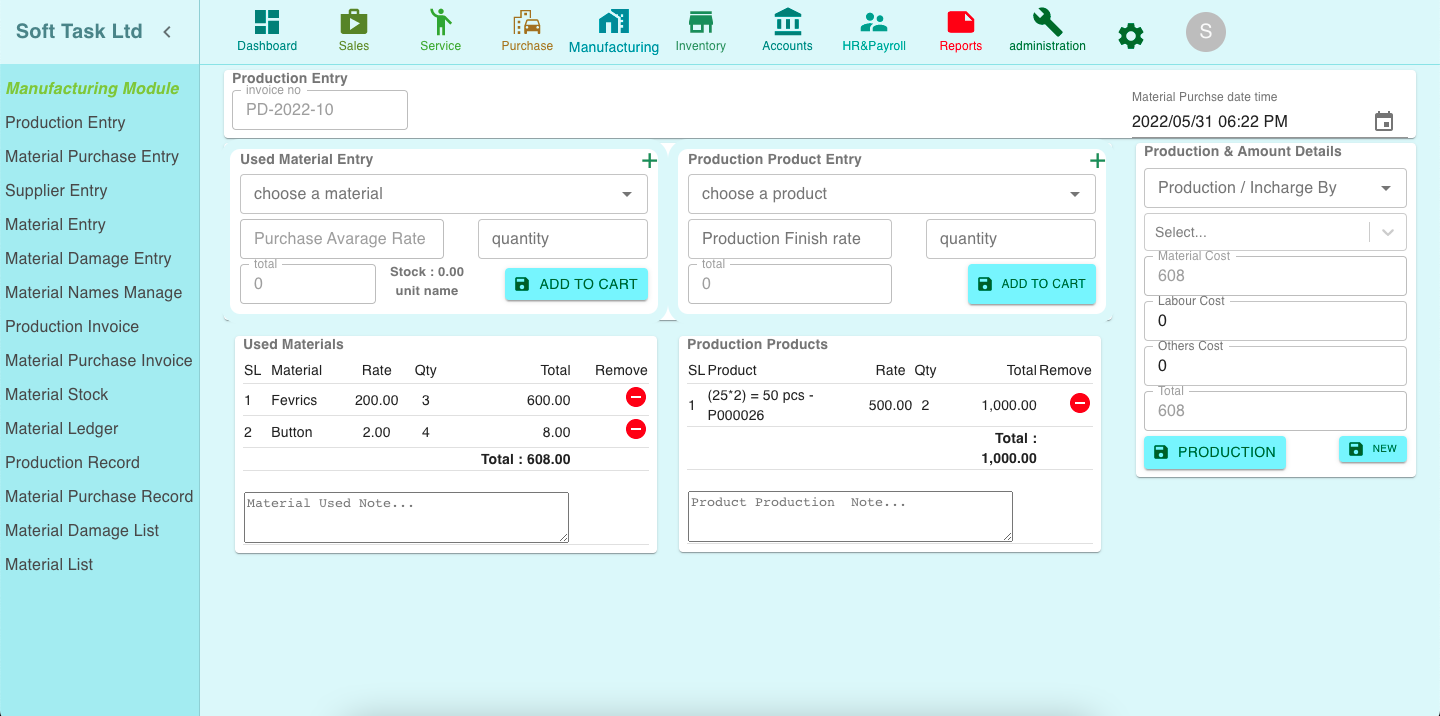Open the Purchase module icon
The image size is (1440, 716).
pos(527,28)
